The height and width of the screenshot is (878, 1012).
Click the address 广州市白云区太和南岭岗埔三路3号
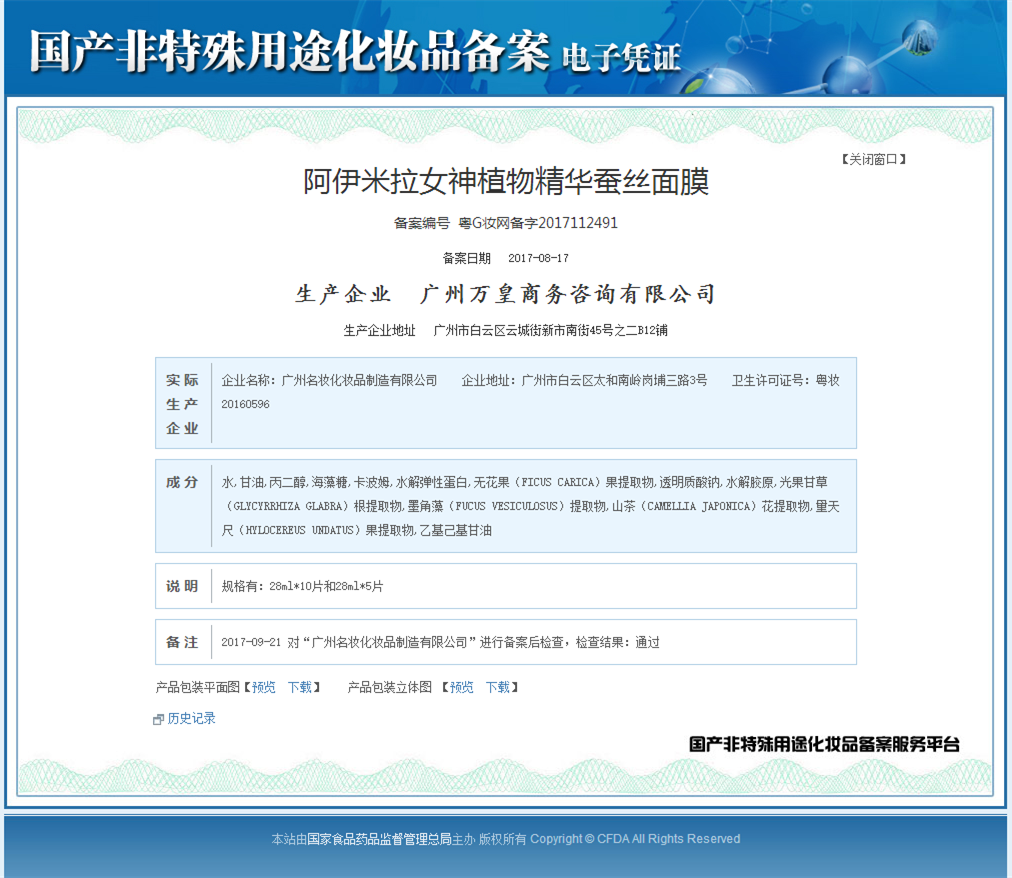coord(614,380)
